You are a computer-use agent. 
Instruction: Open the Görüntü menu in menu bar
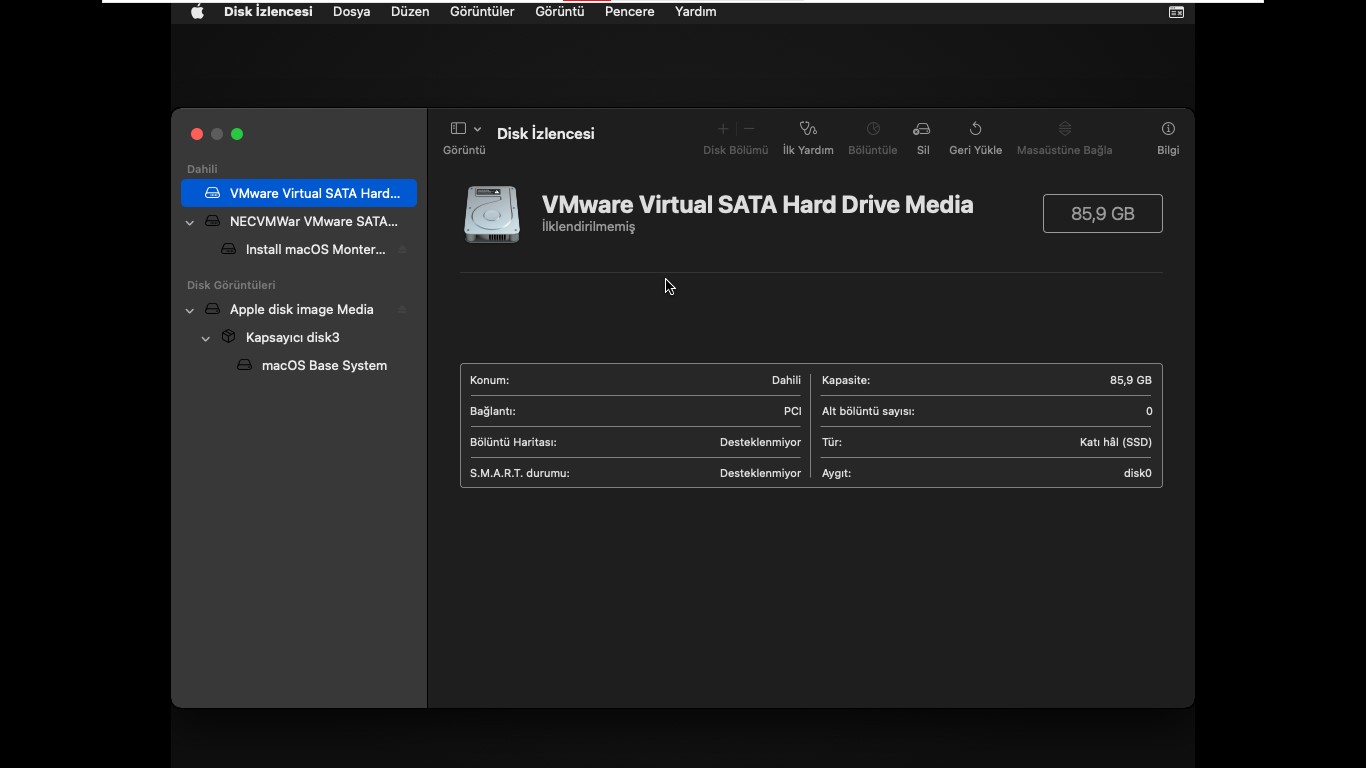tap(560, 12)
